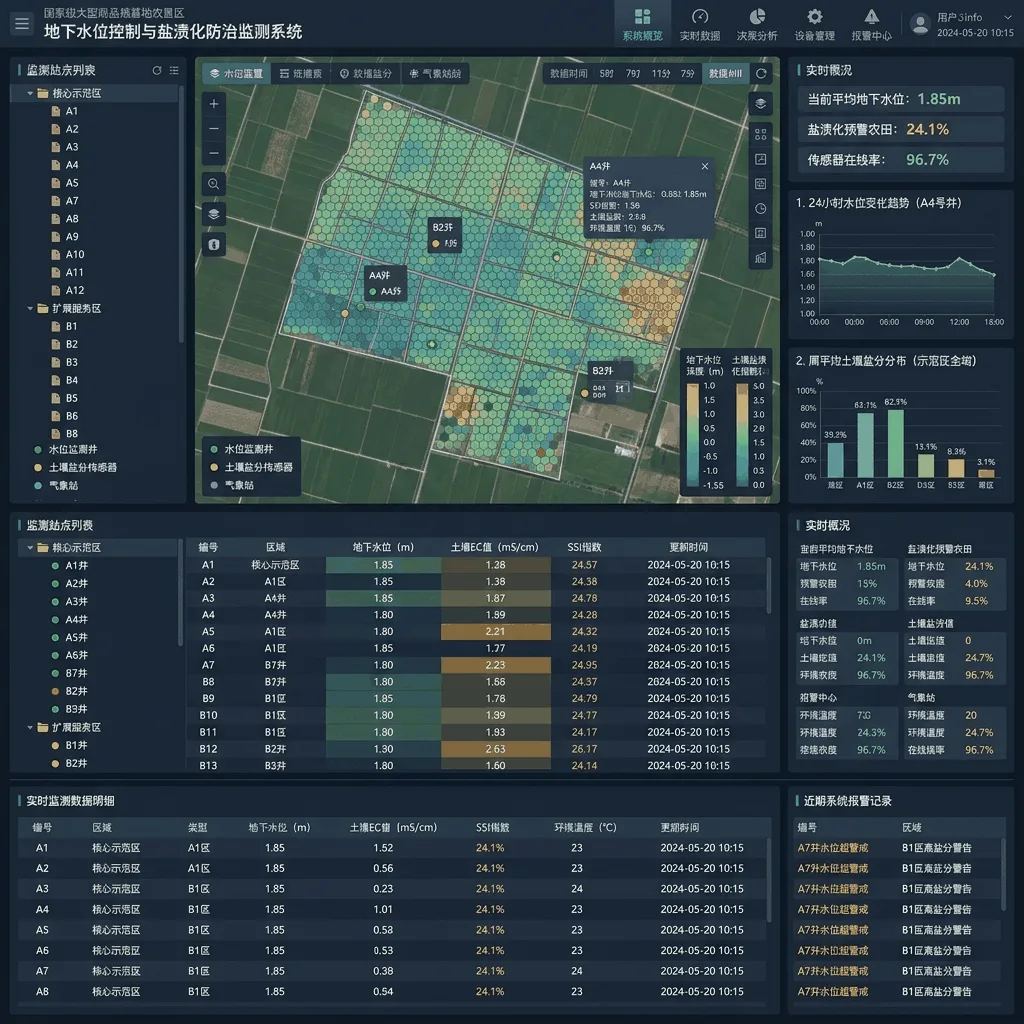Click the map zoom-in plus button

coord(214,104)
